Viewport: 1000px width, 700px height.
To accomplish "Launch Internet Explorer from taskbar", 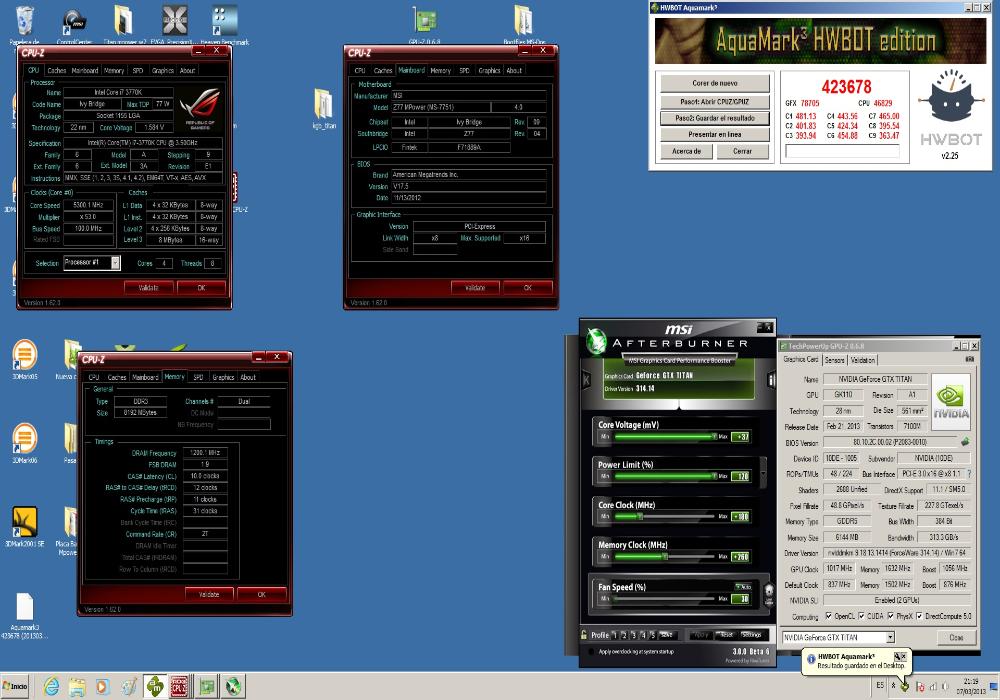I will [51, 686].
